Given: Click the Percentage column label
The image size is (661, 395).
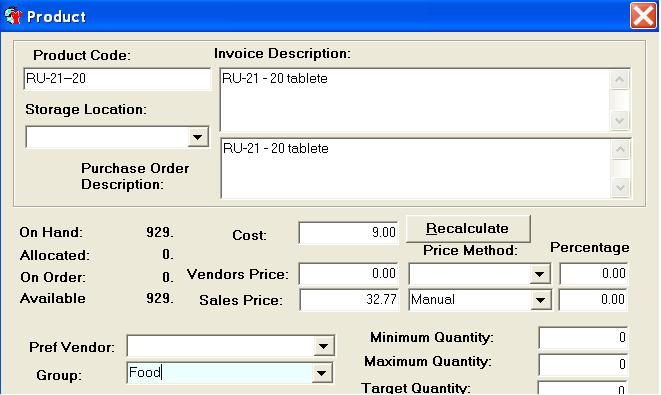Looking at the screenshot, I should click(x=589, y=247).
